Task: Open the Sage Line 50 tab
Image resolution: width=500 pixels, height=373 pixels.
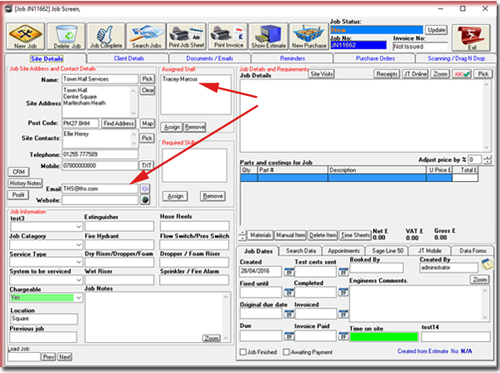Action: [387, 251]
